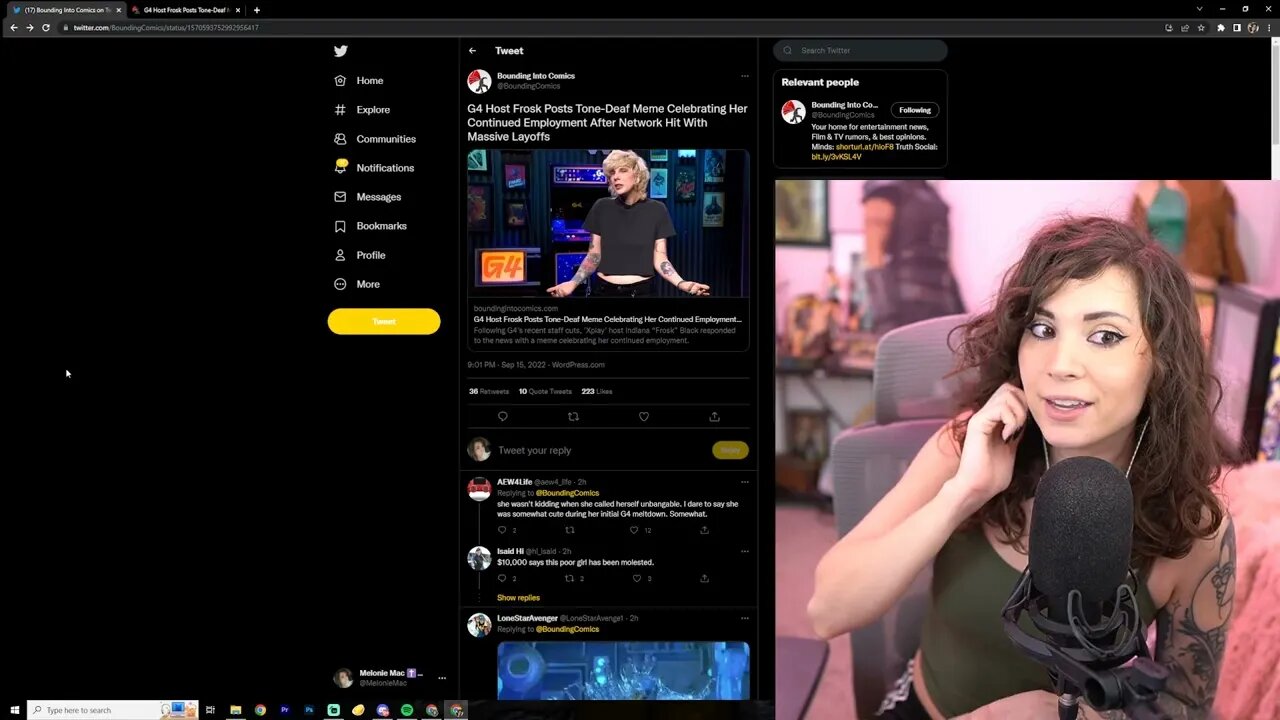Open the boundingintocomics.com article link card
This screenshot has width=1280, height=720.
[x=608, y=324]
